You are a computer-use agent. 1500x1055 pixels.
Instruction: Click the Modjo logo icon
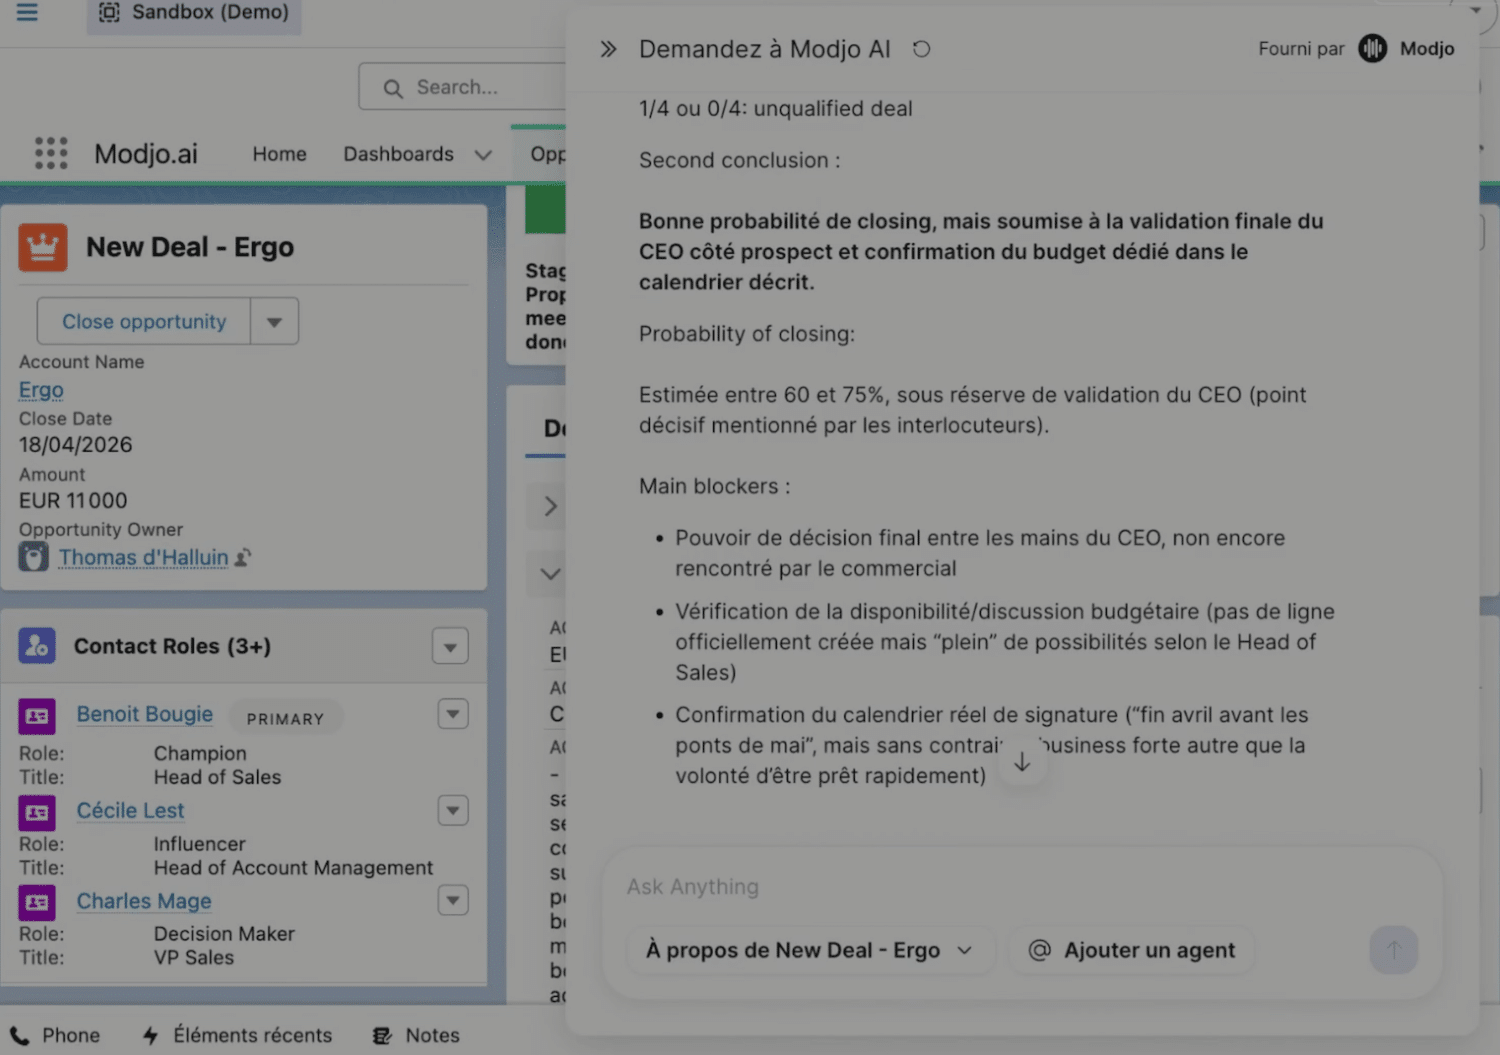pyautogui.click(x=1372, y=48)
